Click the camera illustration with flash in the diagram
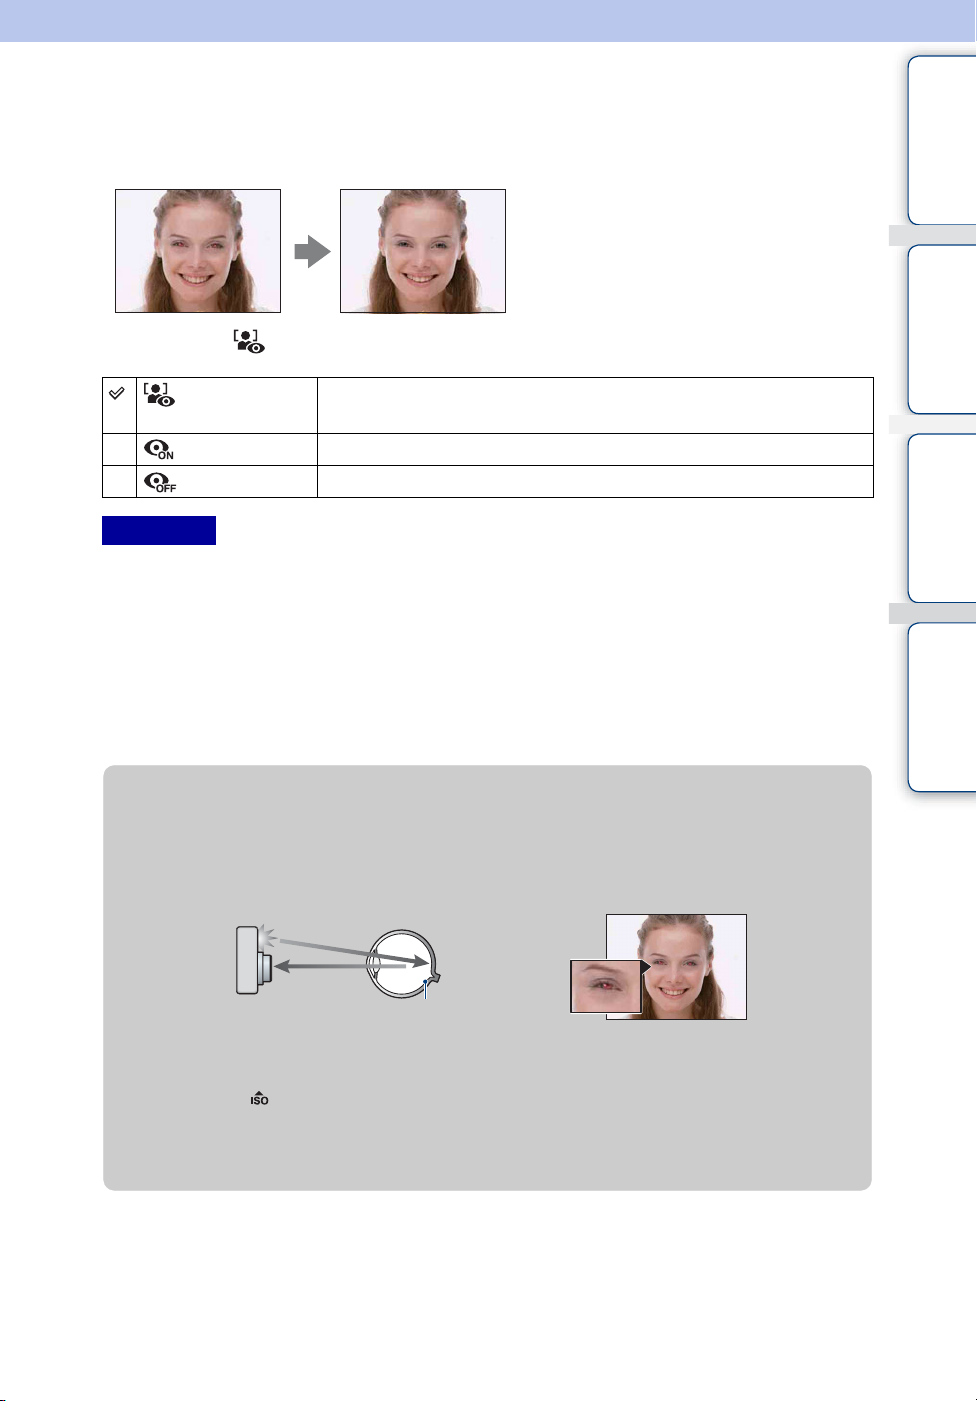The image size is (977, 1401). tap(257, 959)
